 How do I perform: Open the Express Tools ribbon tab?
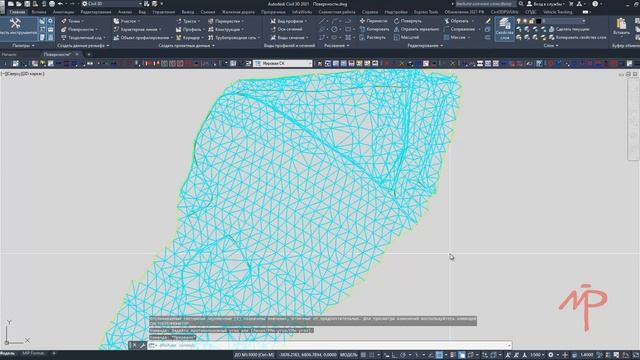(x=426, y=12)
